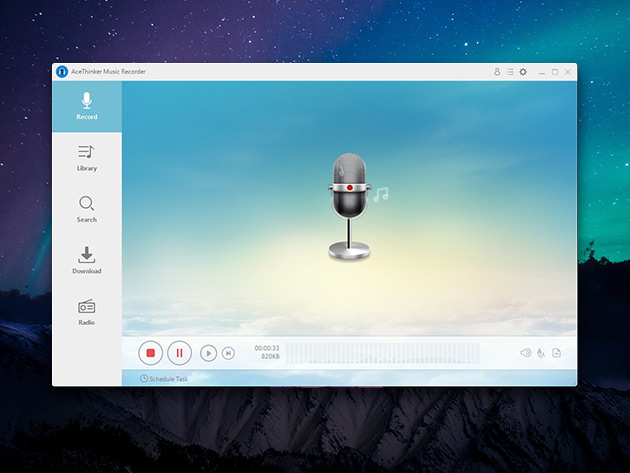Open the Library section
630x473 pixels.
pyautogui.click(x=87, y=158)
